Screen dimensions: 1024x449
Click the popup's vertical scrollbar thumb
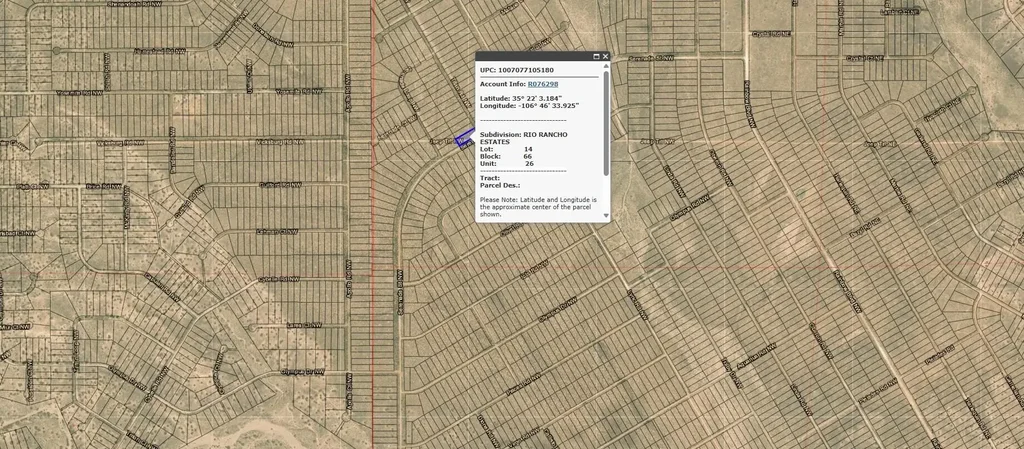tap(605, 120)
